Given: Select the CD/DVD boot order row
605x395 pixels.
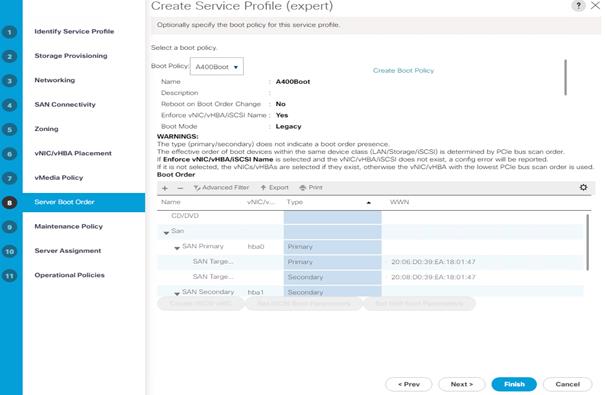Looking at the screenshot, I should pos(370,216).
